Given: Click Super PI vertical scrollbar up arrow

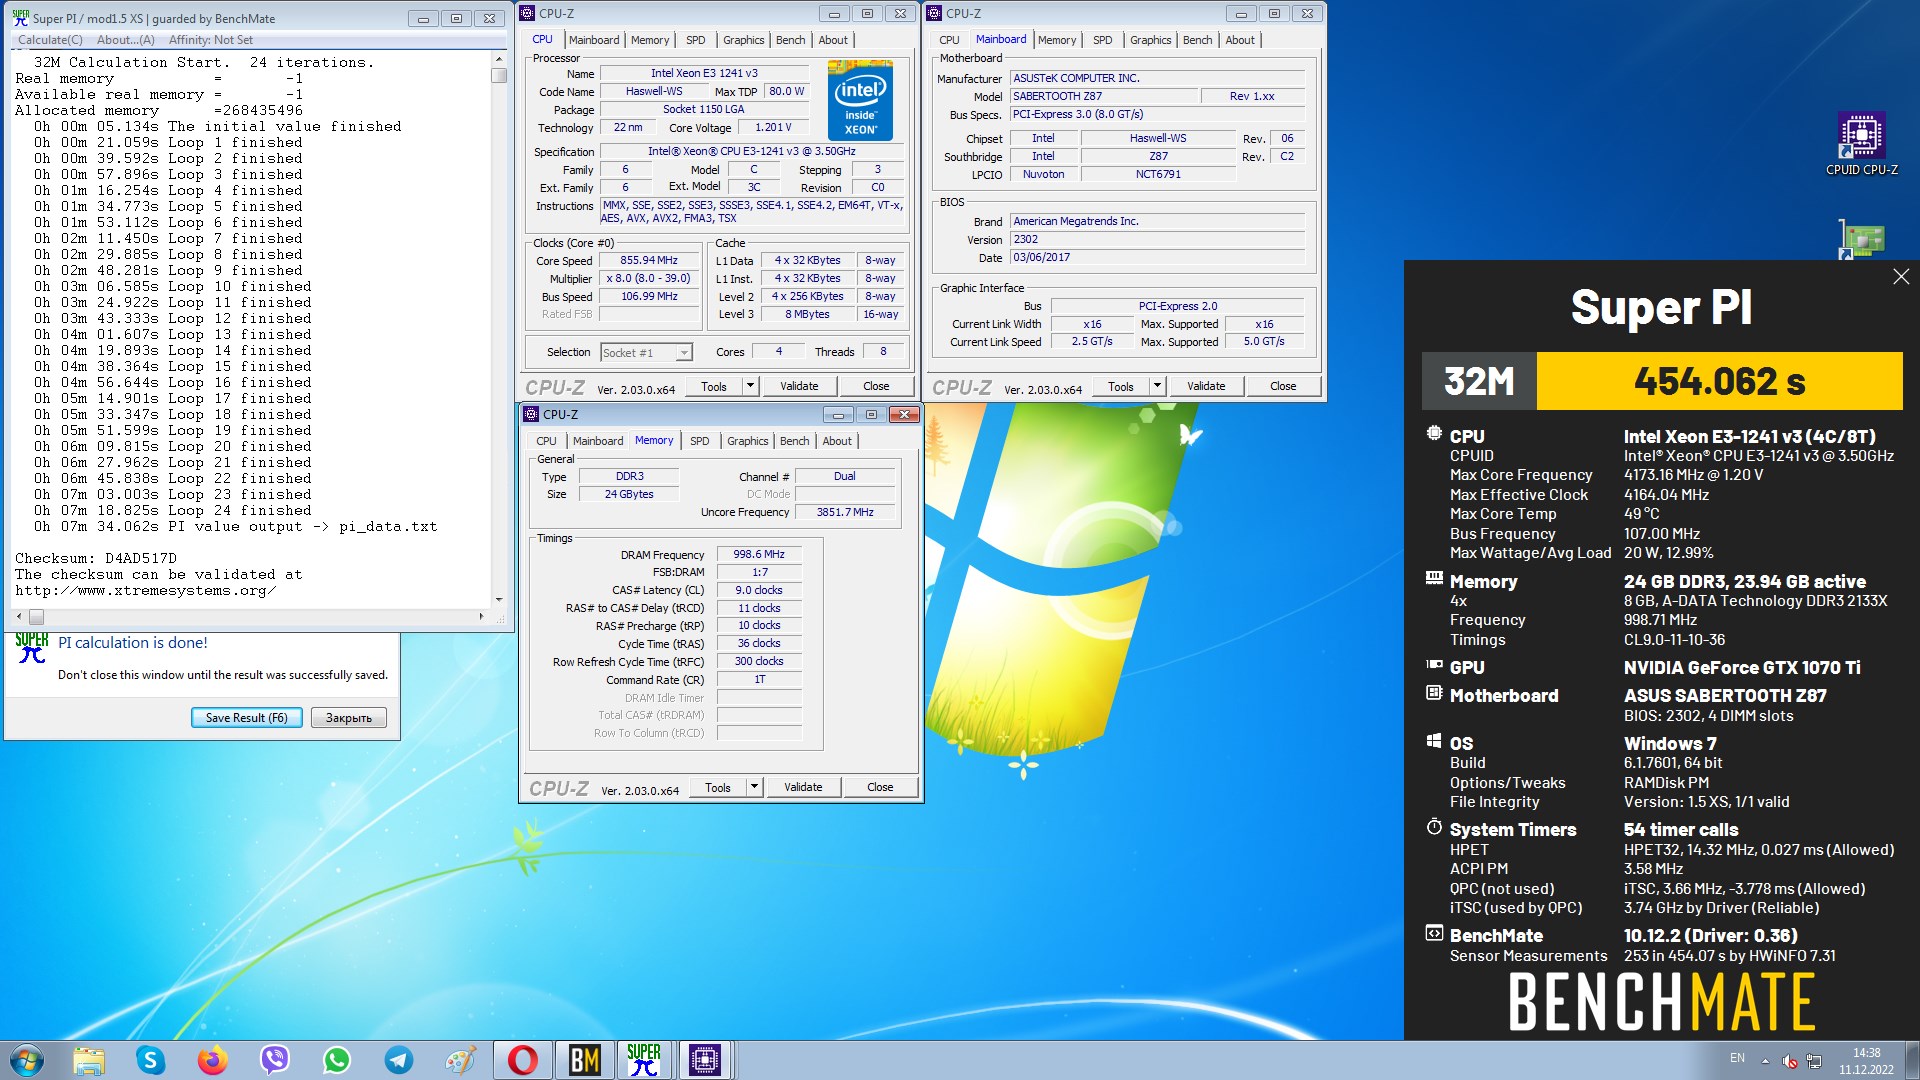Looking at the screenshot, I should [x=499, y=59].
